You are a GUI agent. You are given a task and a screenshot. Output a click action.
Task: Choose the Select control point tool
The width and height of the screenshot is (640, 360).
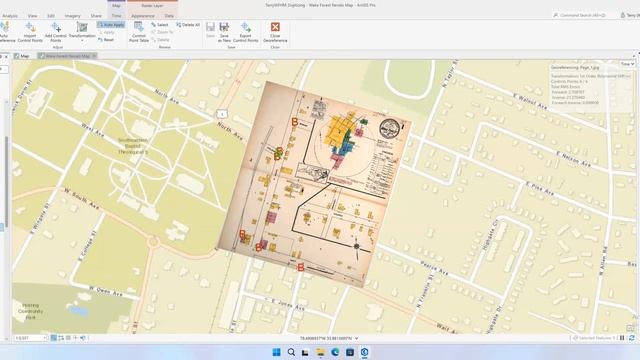pyautogui.click(x=160, y=25)
